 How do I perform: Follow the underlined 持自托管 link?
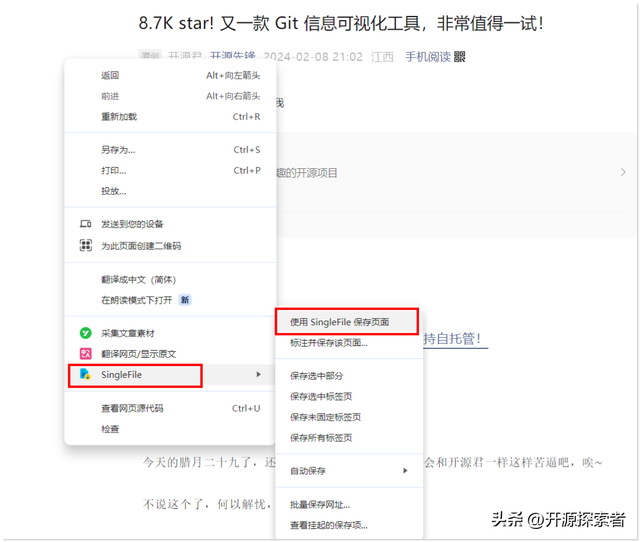tap(455, 339)
